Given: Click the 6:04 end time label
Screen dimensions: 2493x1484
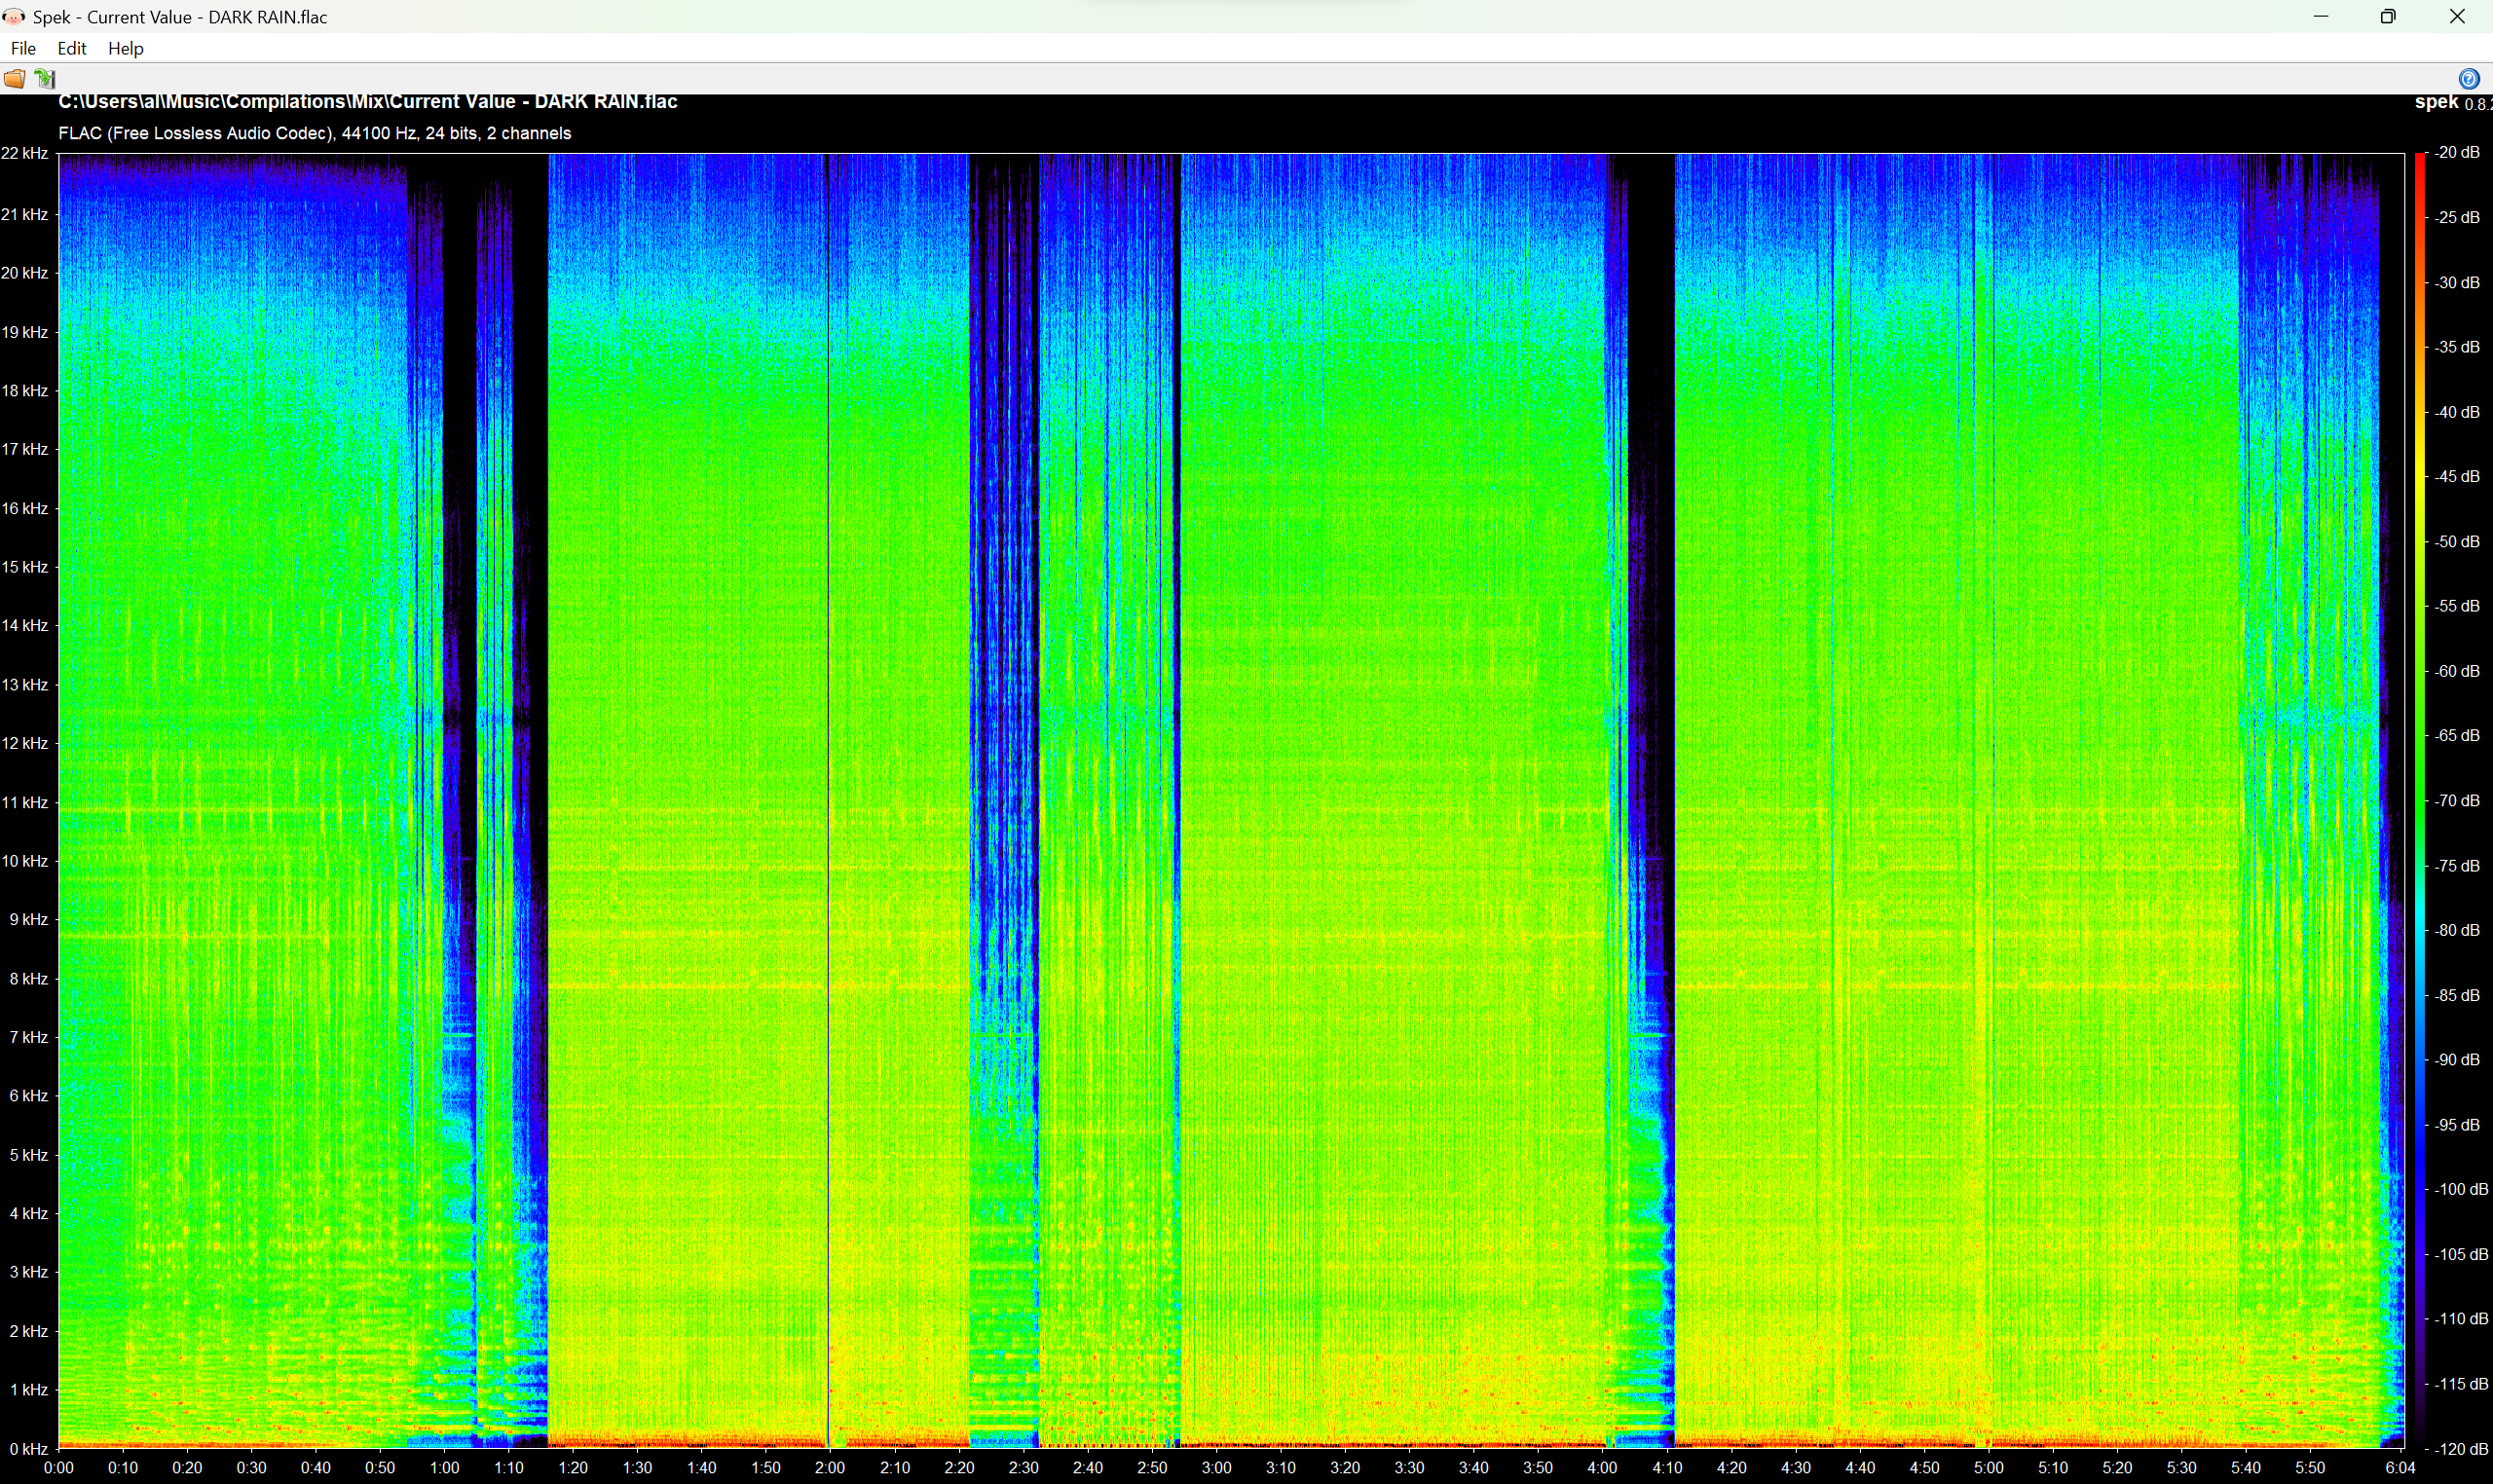Looking at the screenshot, I should [x=2400, y=1468].
